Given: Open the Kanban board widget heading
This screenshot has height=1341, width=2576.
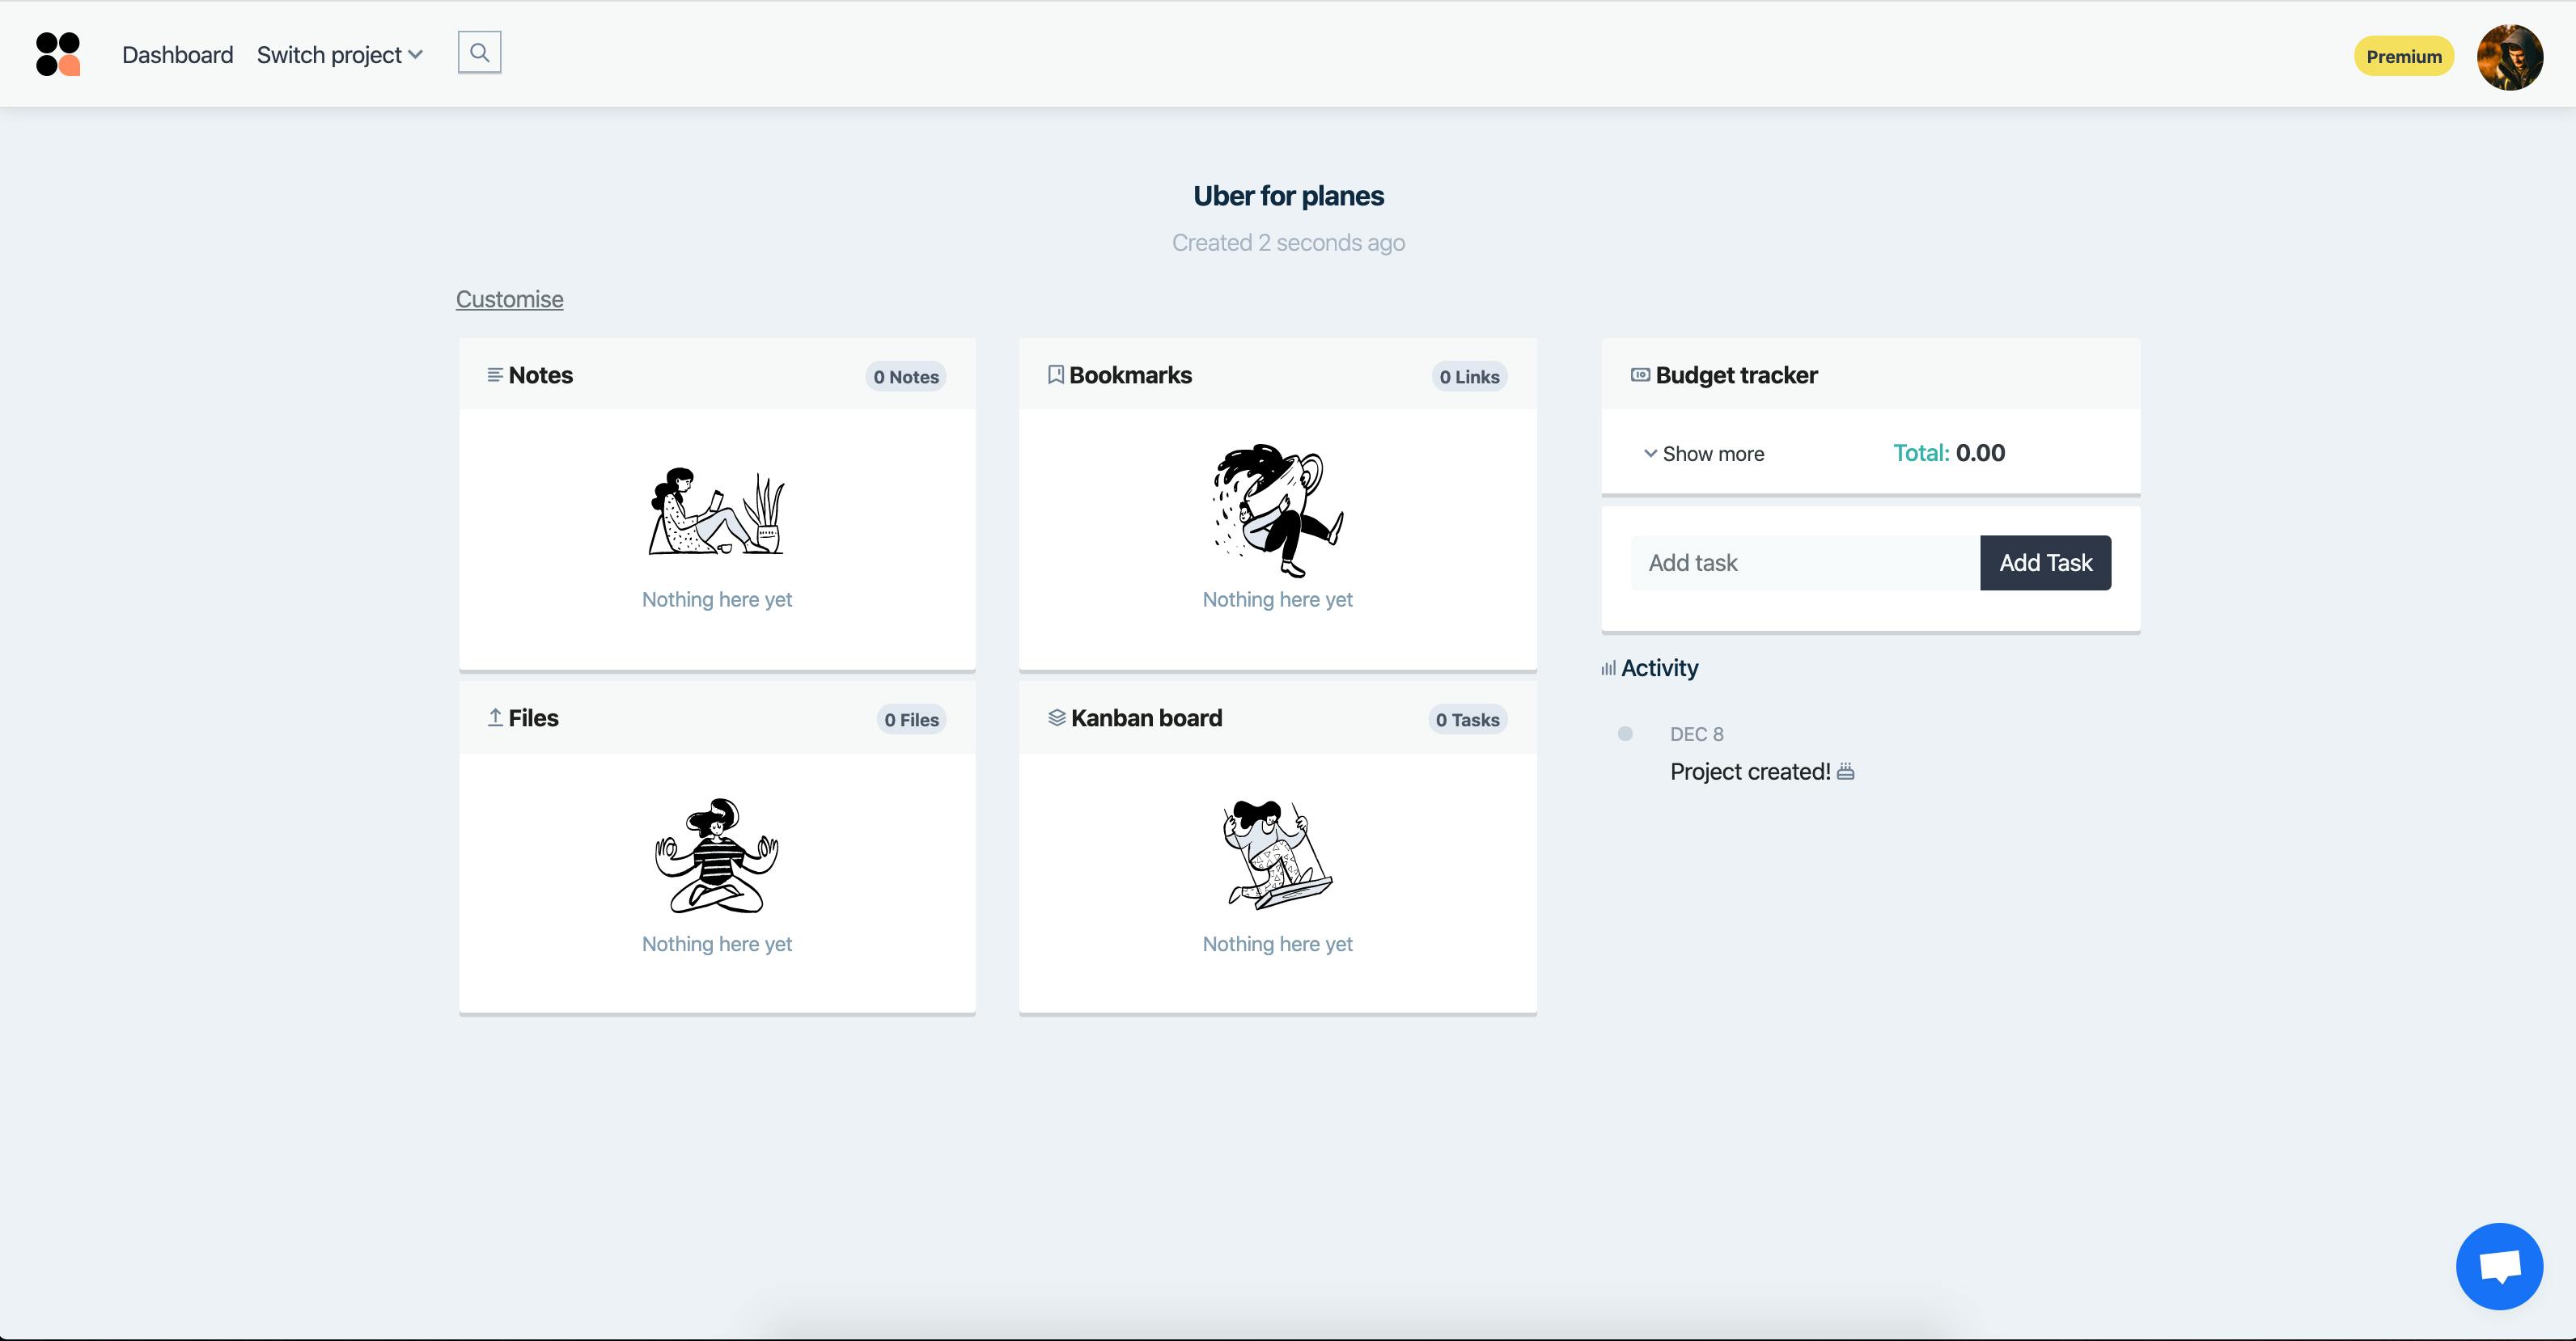Looking at the screenshot, I should click(1146, 718).
